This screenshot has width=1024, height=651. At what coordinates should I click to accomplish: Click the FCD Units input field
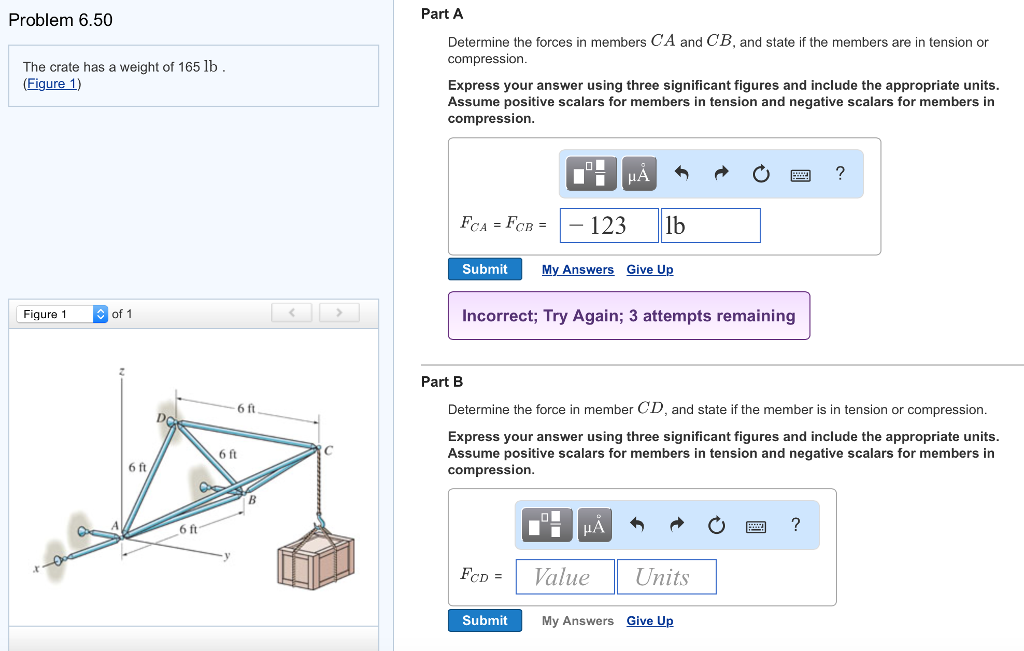[666, 577]
